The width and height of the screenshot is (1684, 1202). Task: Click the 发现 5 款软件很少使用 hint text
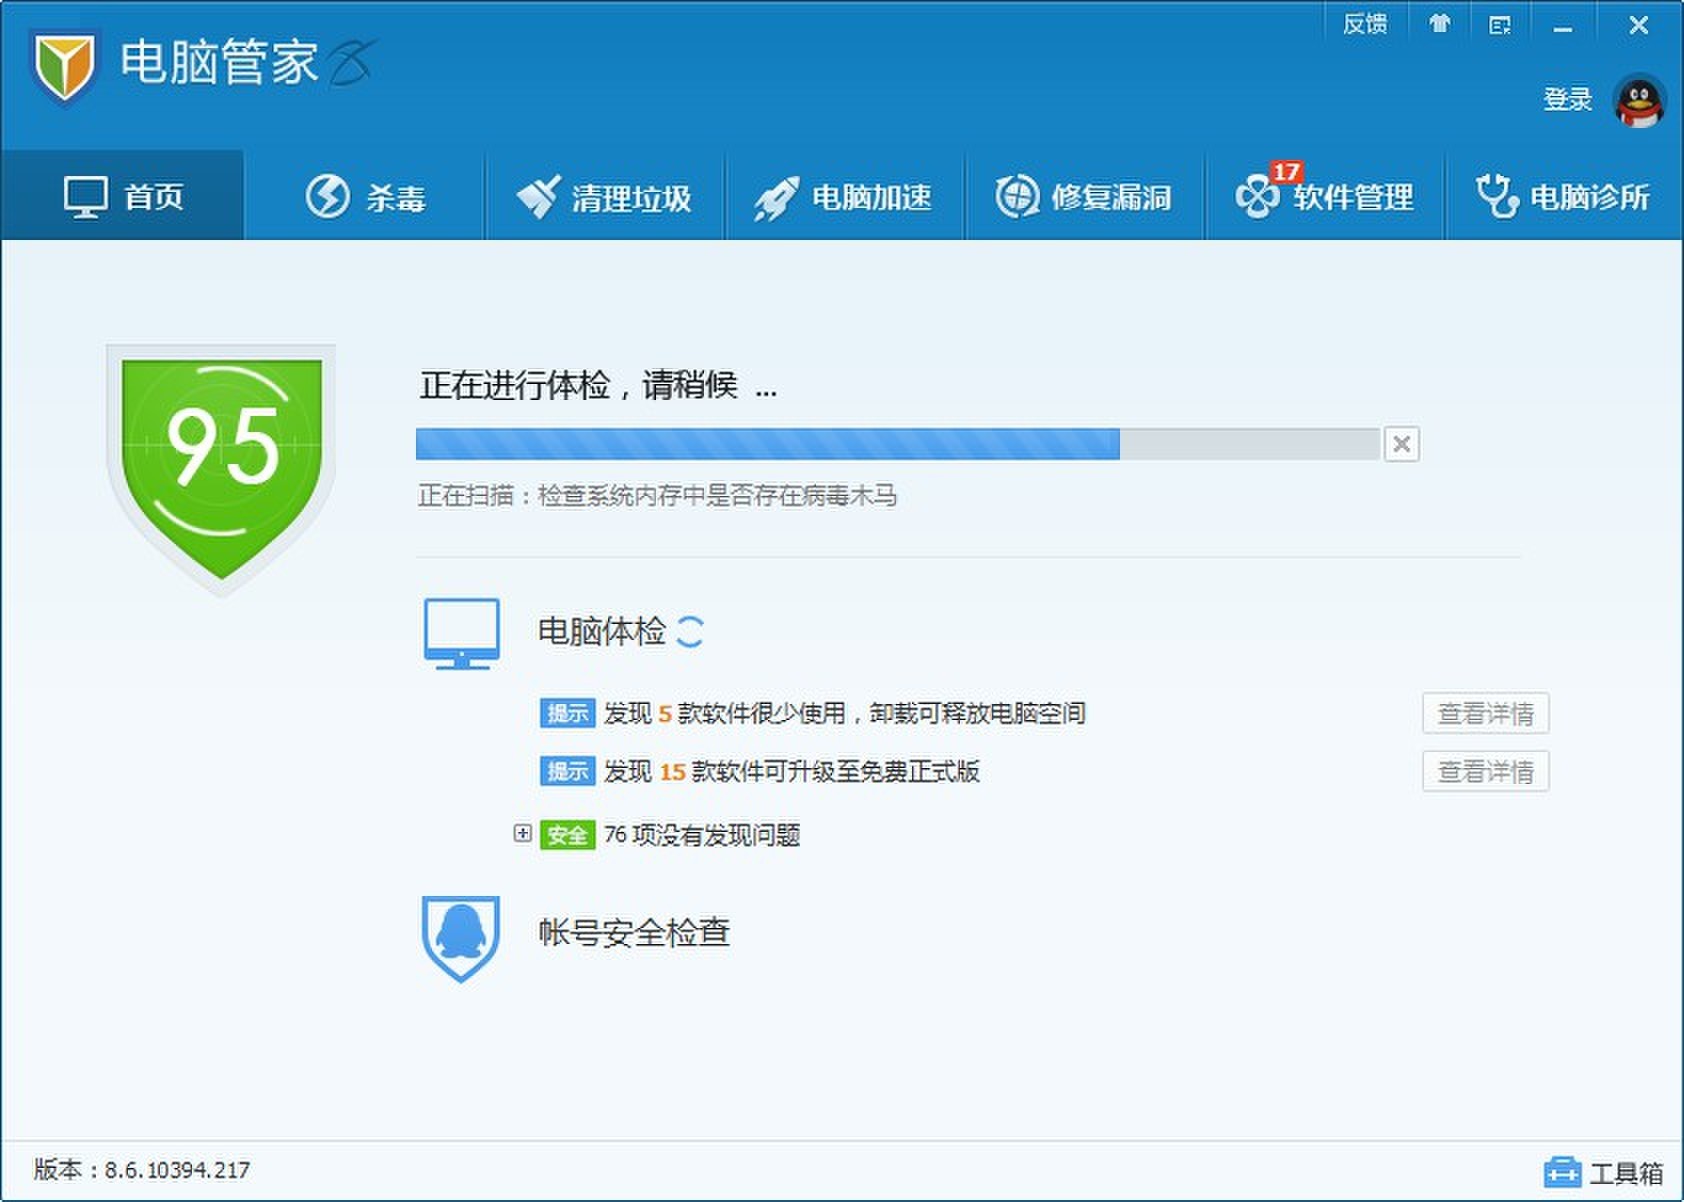point(845,713)
